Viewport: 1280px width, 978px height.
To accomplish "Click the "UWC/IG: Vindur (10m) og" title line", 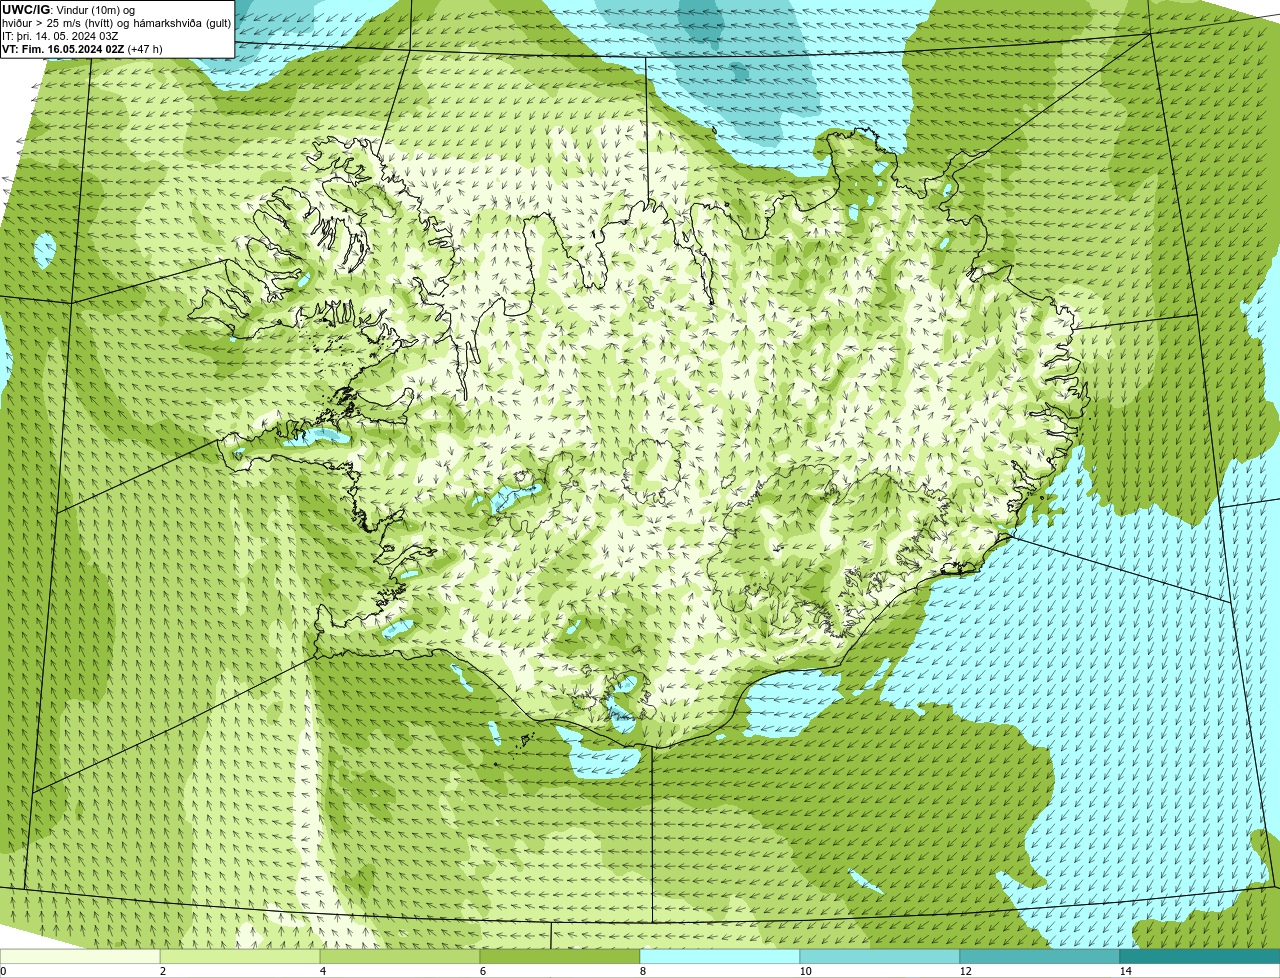I will click(x=68, y=10).
